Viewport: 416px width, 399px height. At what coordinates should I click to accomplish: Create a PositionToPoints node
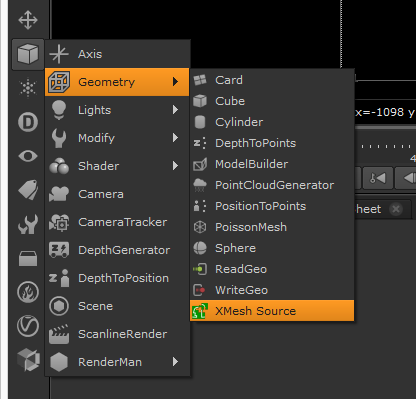[272, 206]
